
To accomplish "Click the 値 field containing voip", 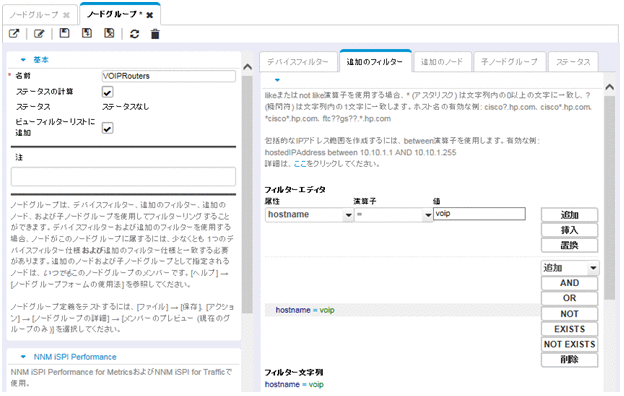I will [x=479, y=214].
